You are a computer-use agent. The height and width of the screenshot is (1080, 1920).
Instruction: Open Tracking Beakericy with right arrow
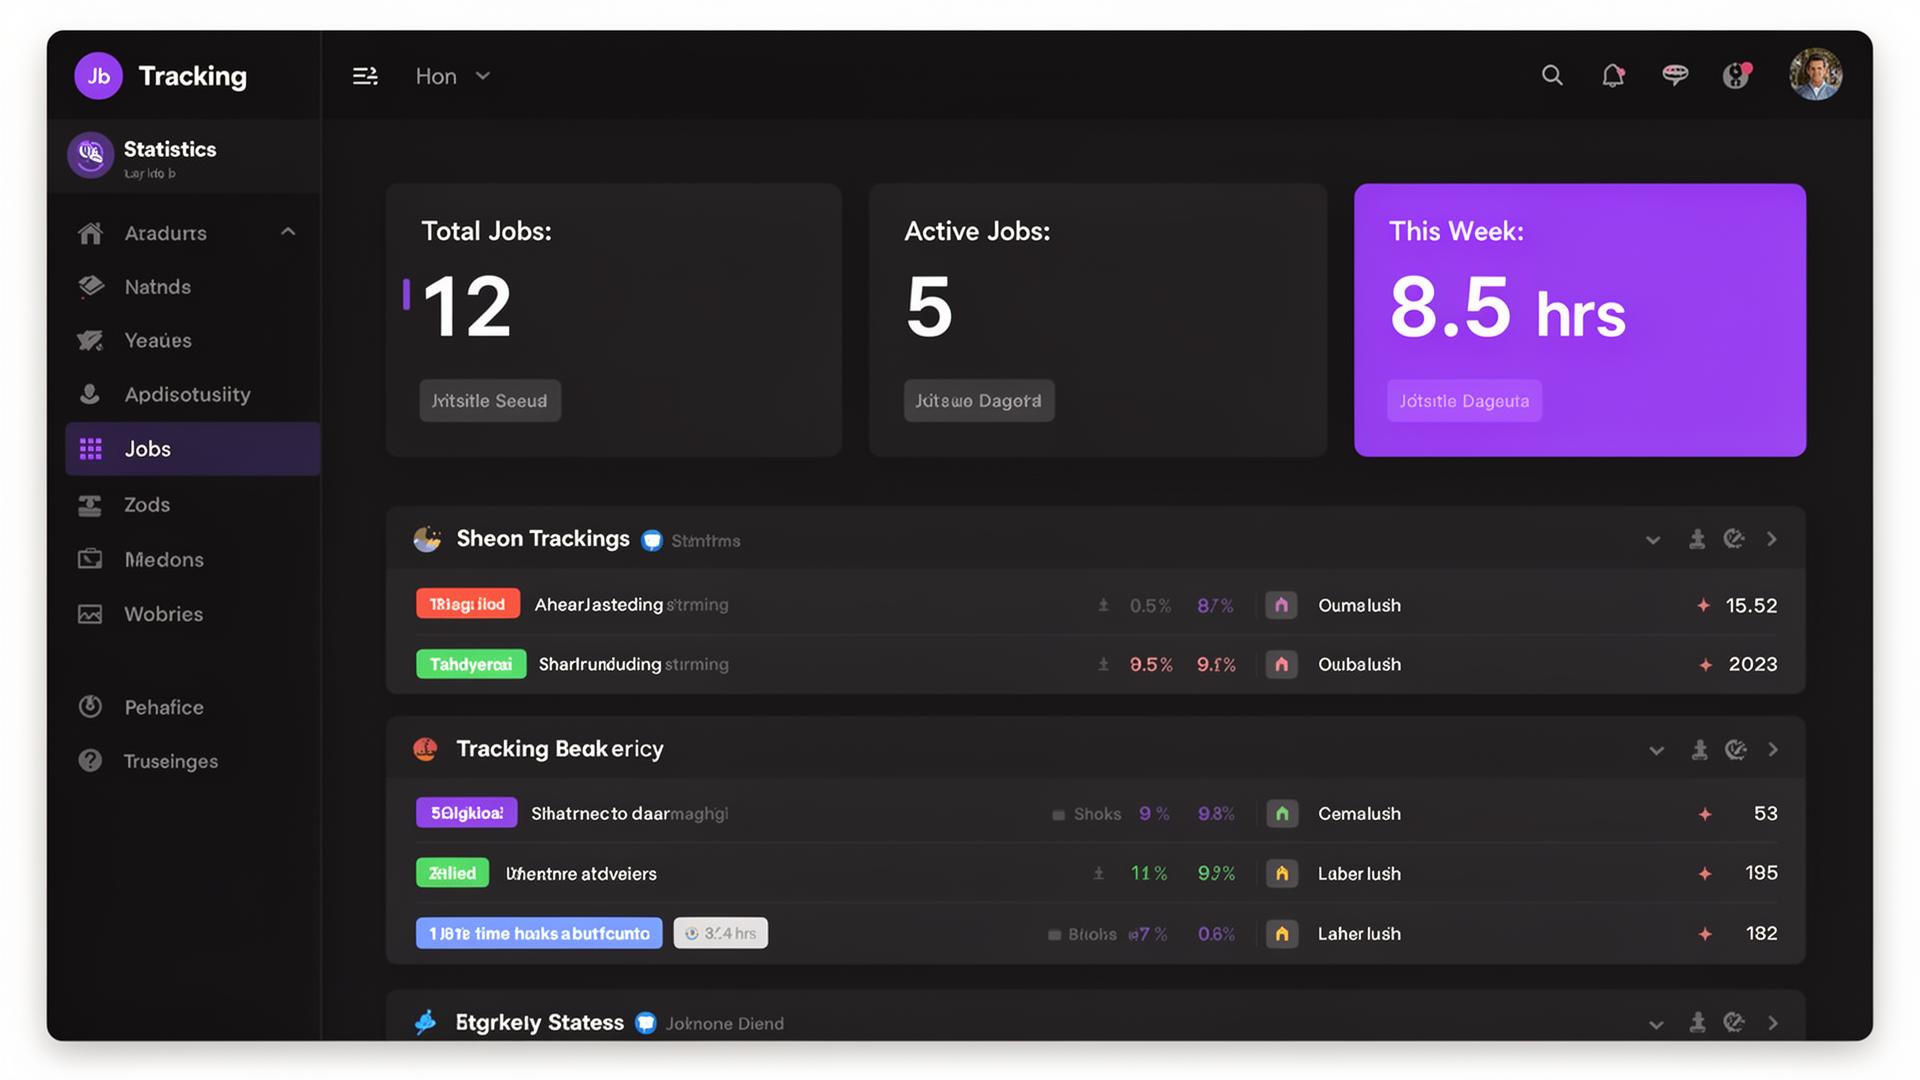1773,750
